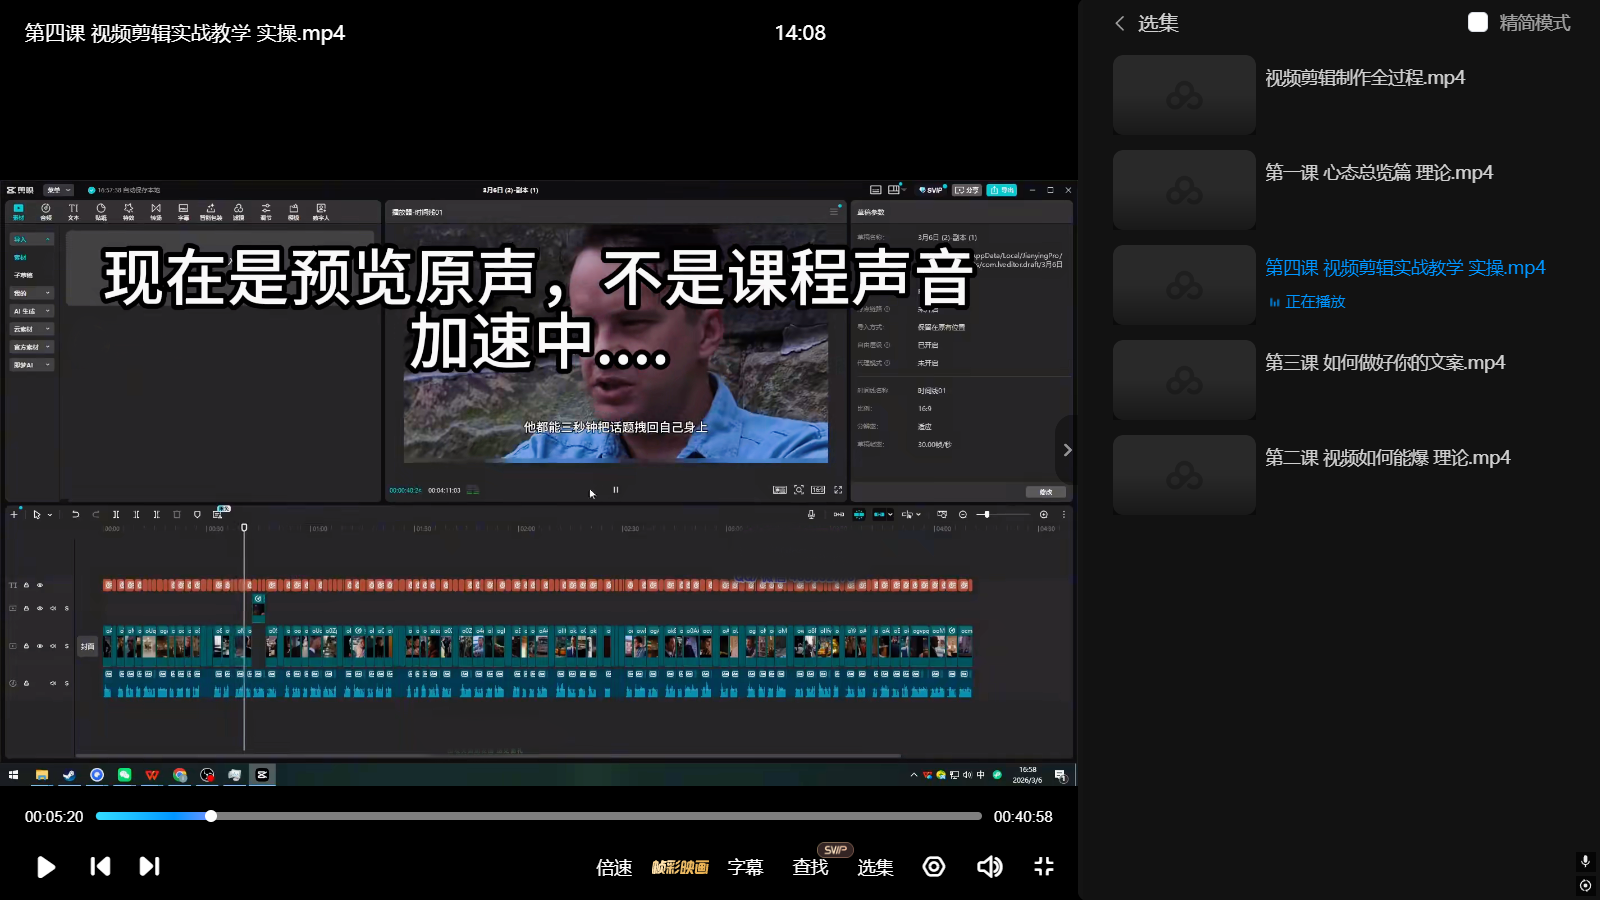Select 第三课 如何做好你的文案.mp4 in playlist
This screenshot has height=900, width=1600.
point(1384,363)
